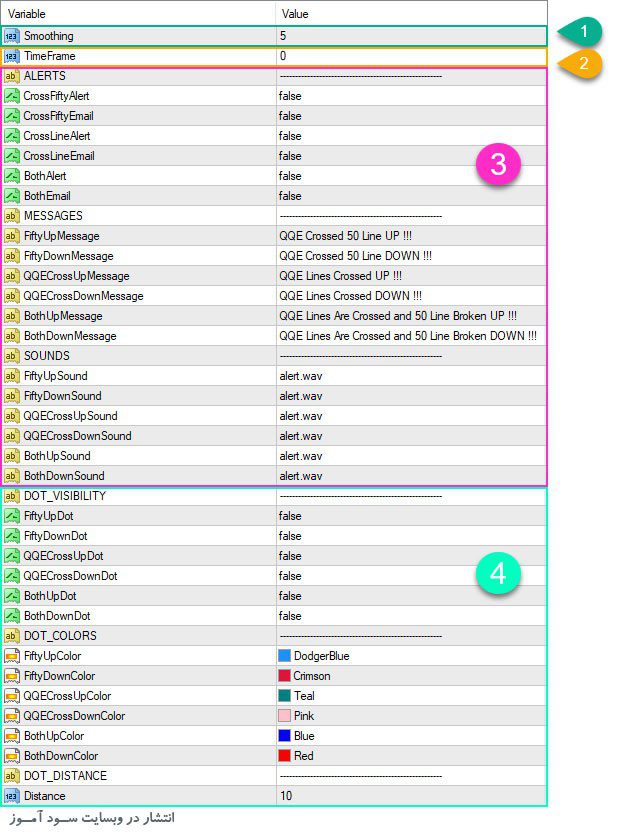The image size is (624, 832).
Task: Select the BothUpMessage variable name
Action: pos(63,316)
